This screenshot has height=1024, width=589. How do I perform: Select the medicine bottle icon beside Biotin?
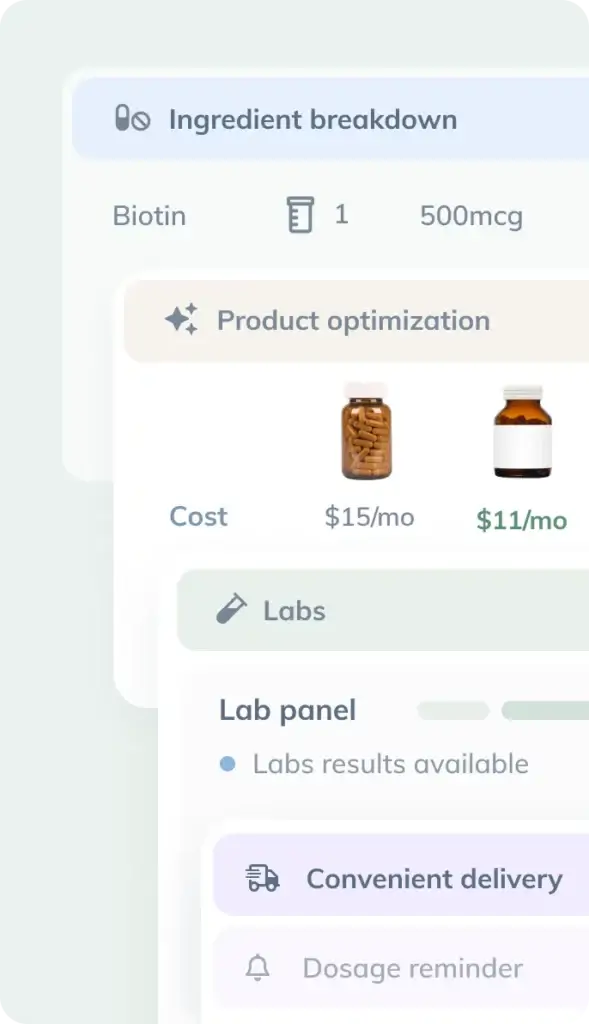click(x=299, y=215)
